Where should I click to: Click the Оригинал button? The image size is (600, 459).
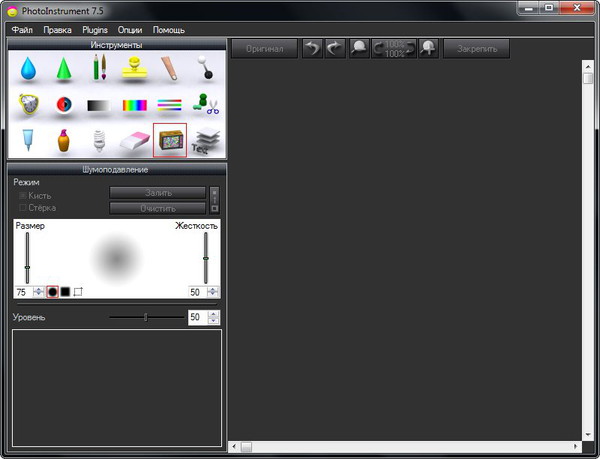(x=264, y=48)
